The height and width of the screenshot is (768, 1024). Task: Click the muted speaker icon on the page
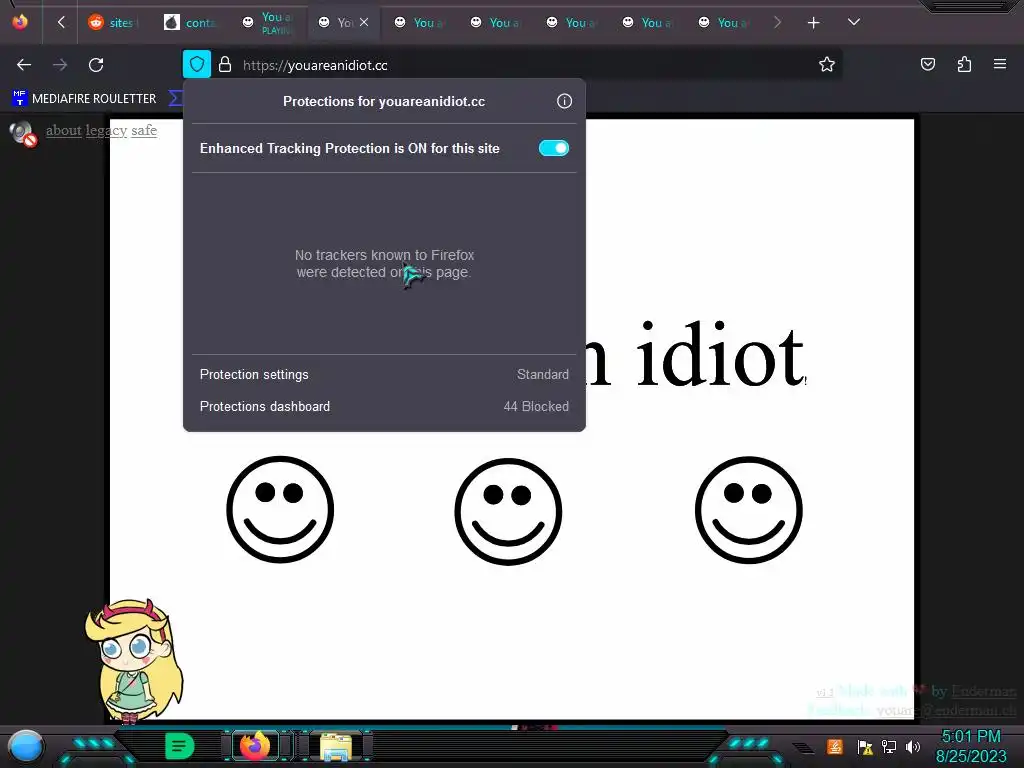23,133
